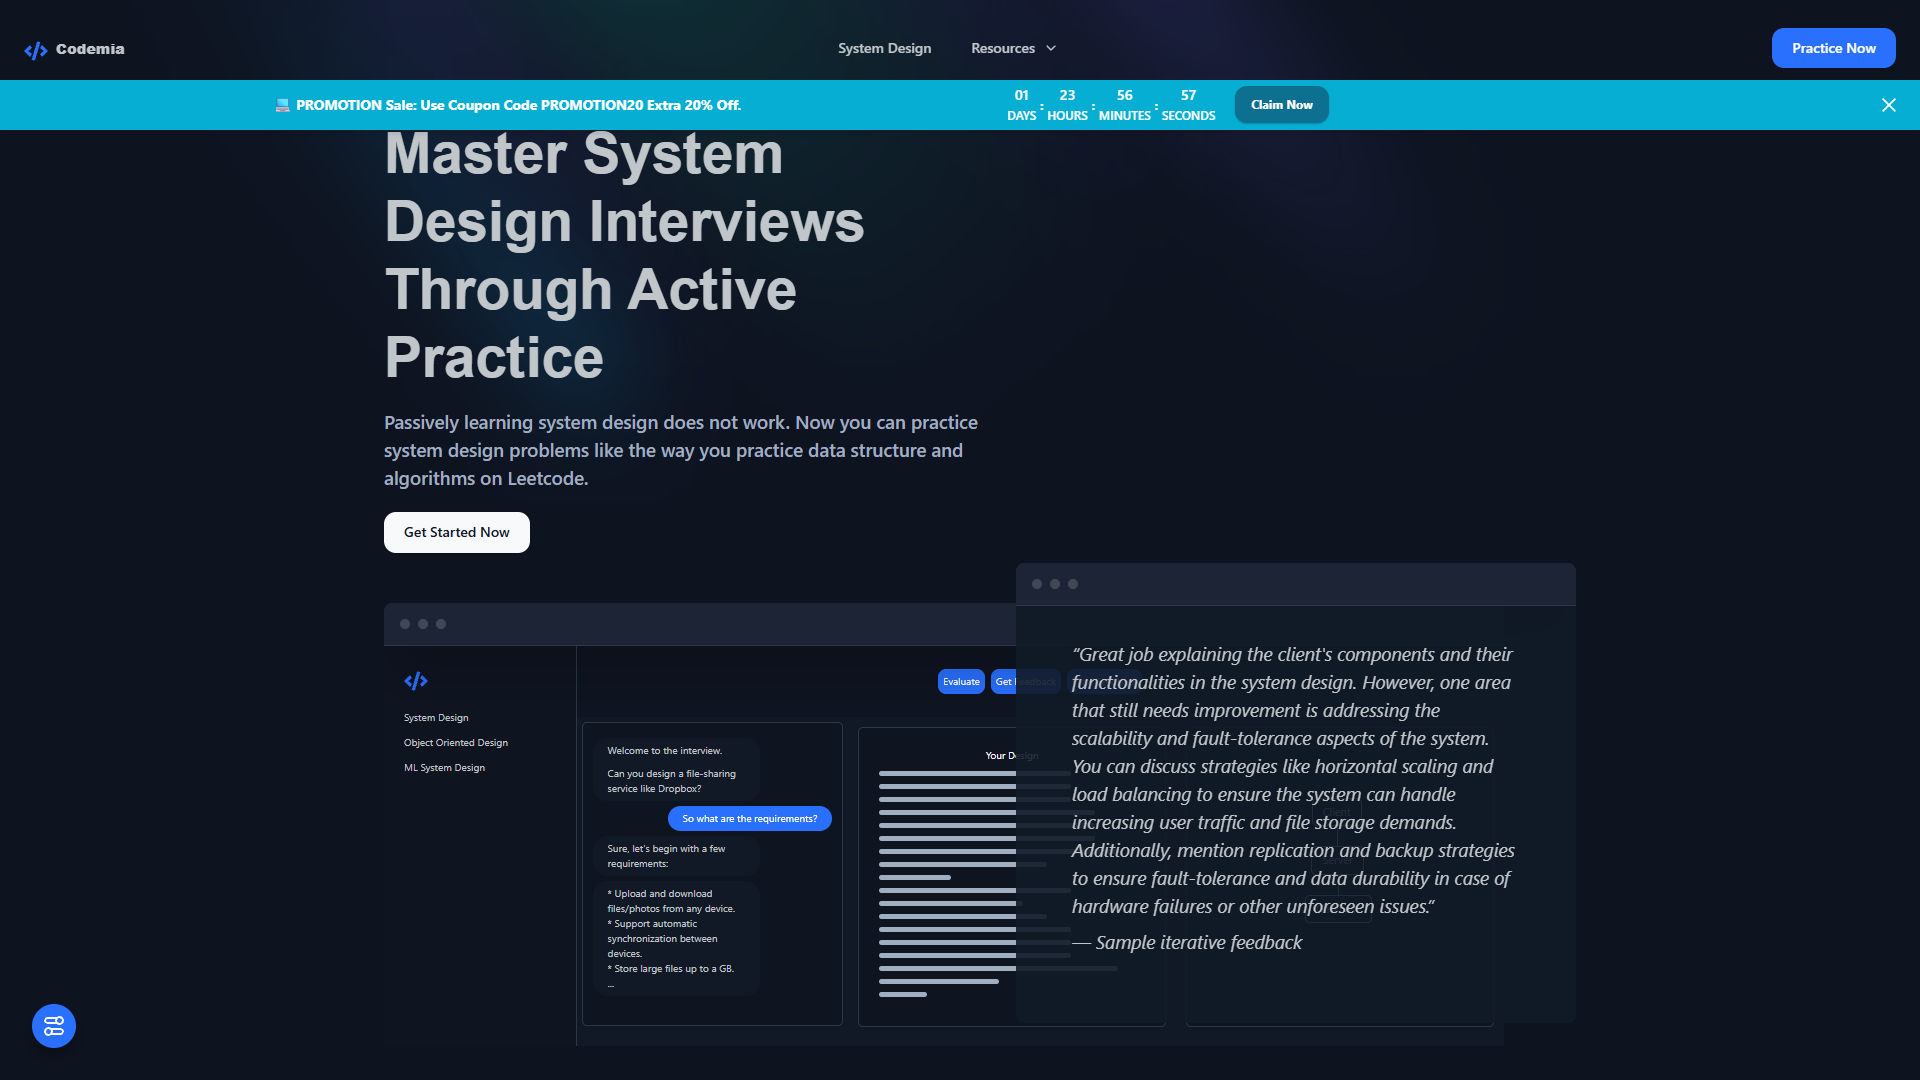Go to System Design nav item

884,48
